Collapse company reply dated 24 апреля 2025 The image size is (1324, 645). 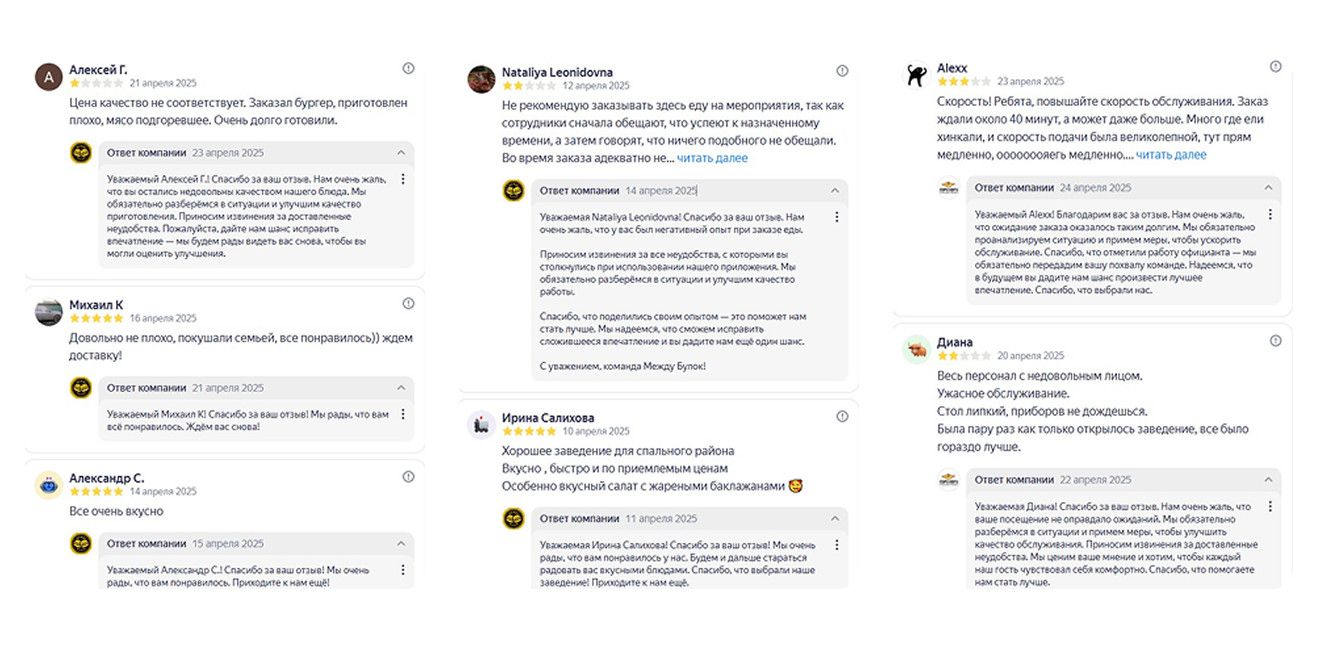point(1269,187)
